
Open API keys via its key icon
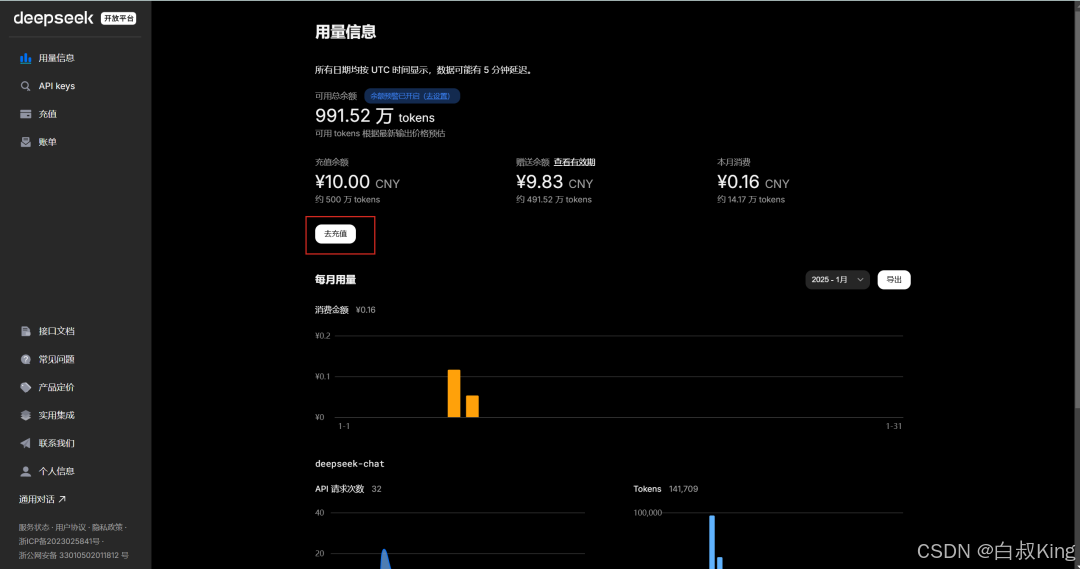pyautogui.click(x=25, y=86)
